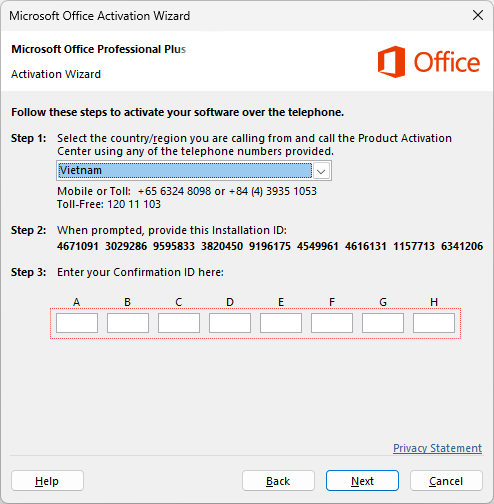Focus Confirmation ID field F
The height and width of the screenshot is (504, 494).
point(332,323)
